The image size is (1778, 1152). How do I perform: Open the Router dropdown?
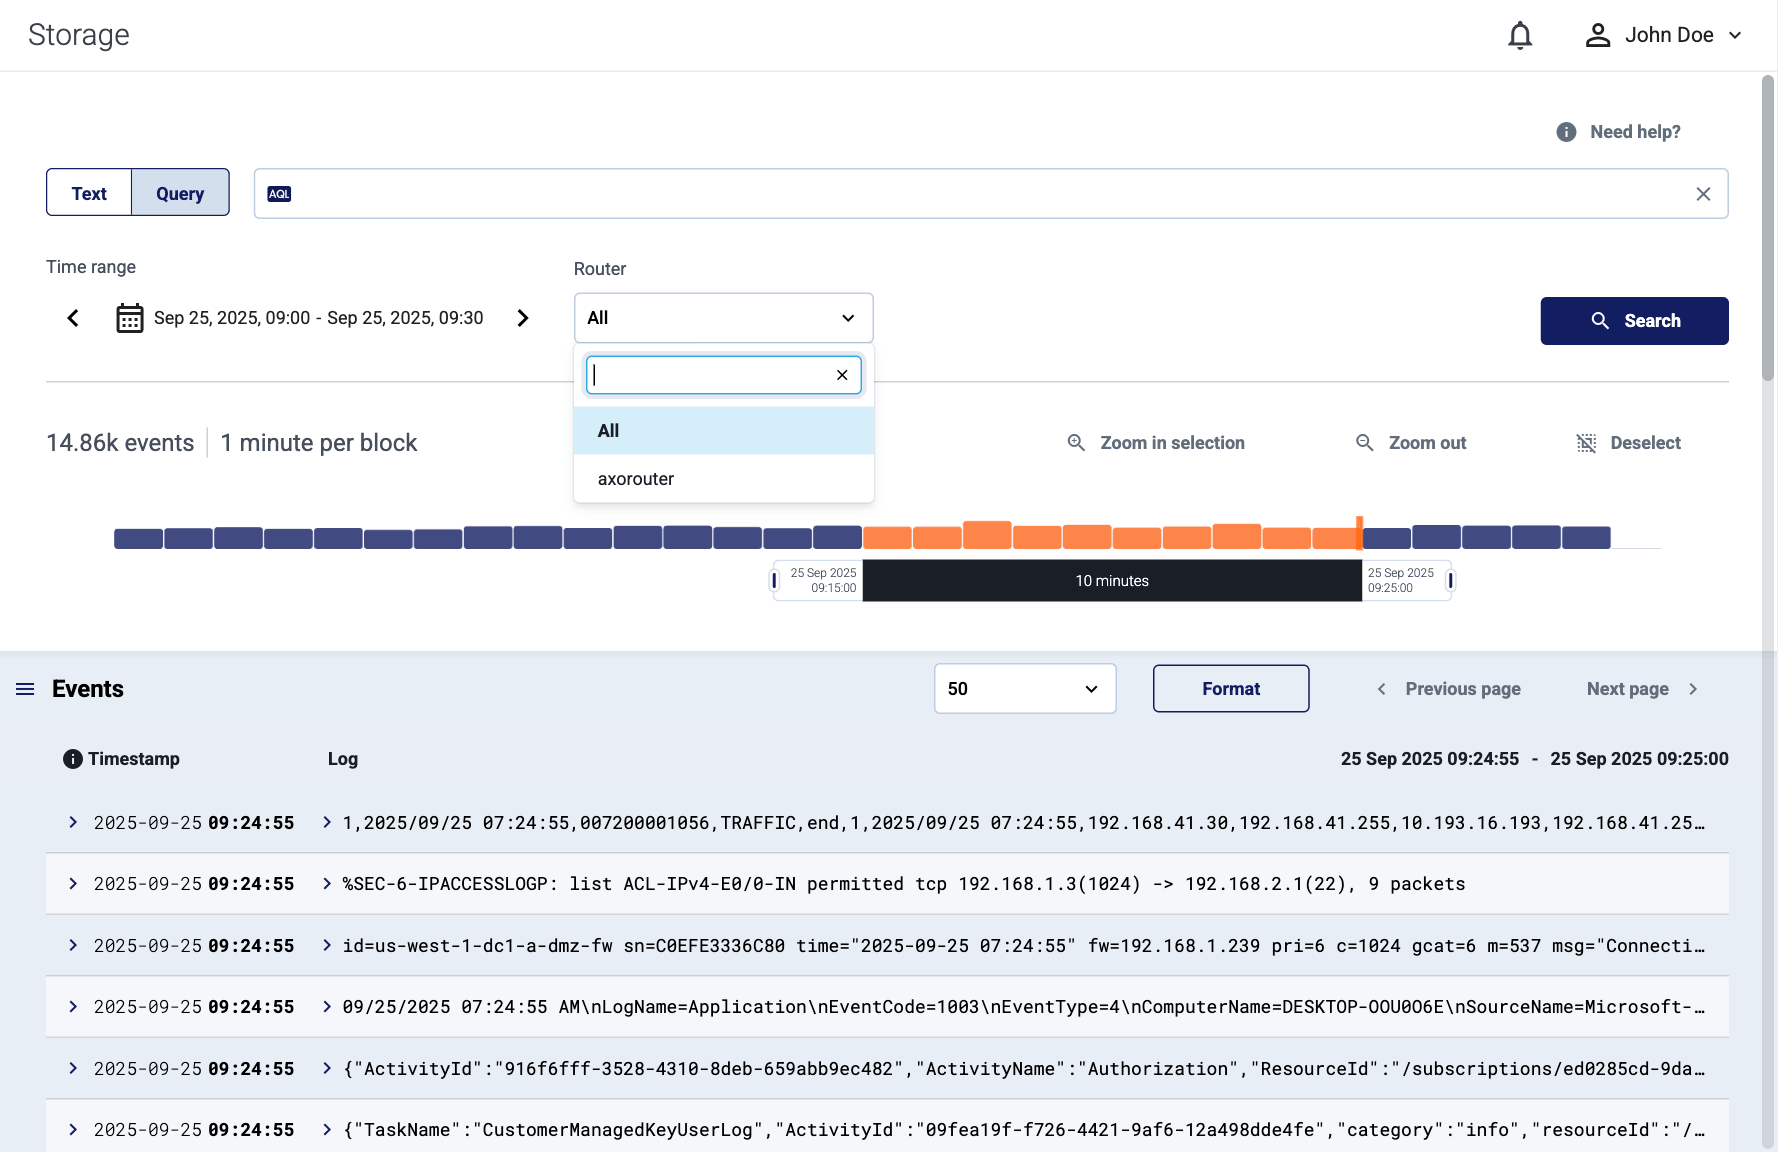(x=723, y=318)
